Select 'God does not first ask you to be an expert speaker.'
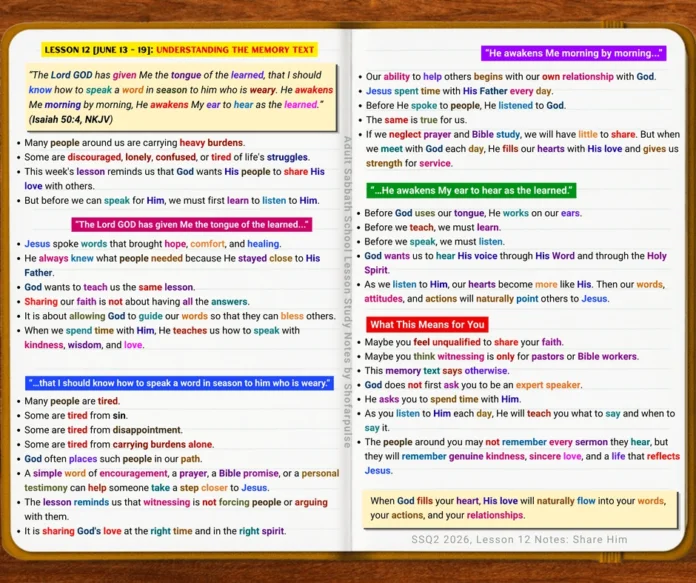The image size is (696, 583). click(x=473, y=385)
